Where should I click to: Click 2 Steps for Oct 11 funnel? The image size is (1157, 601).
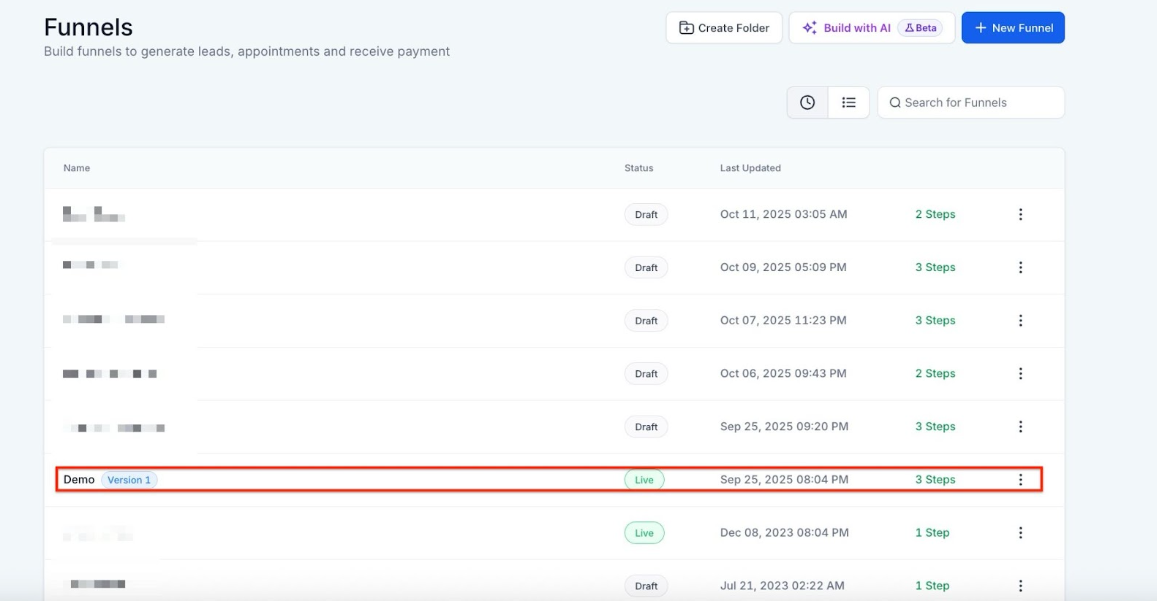coord(935,214)
